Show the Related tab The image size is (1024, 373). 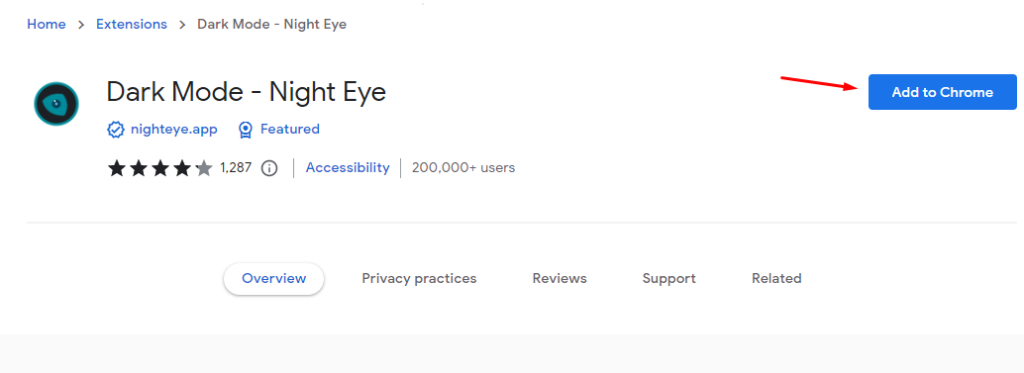pos(776,279)
